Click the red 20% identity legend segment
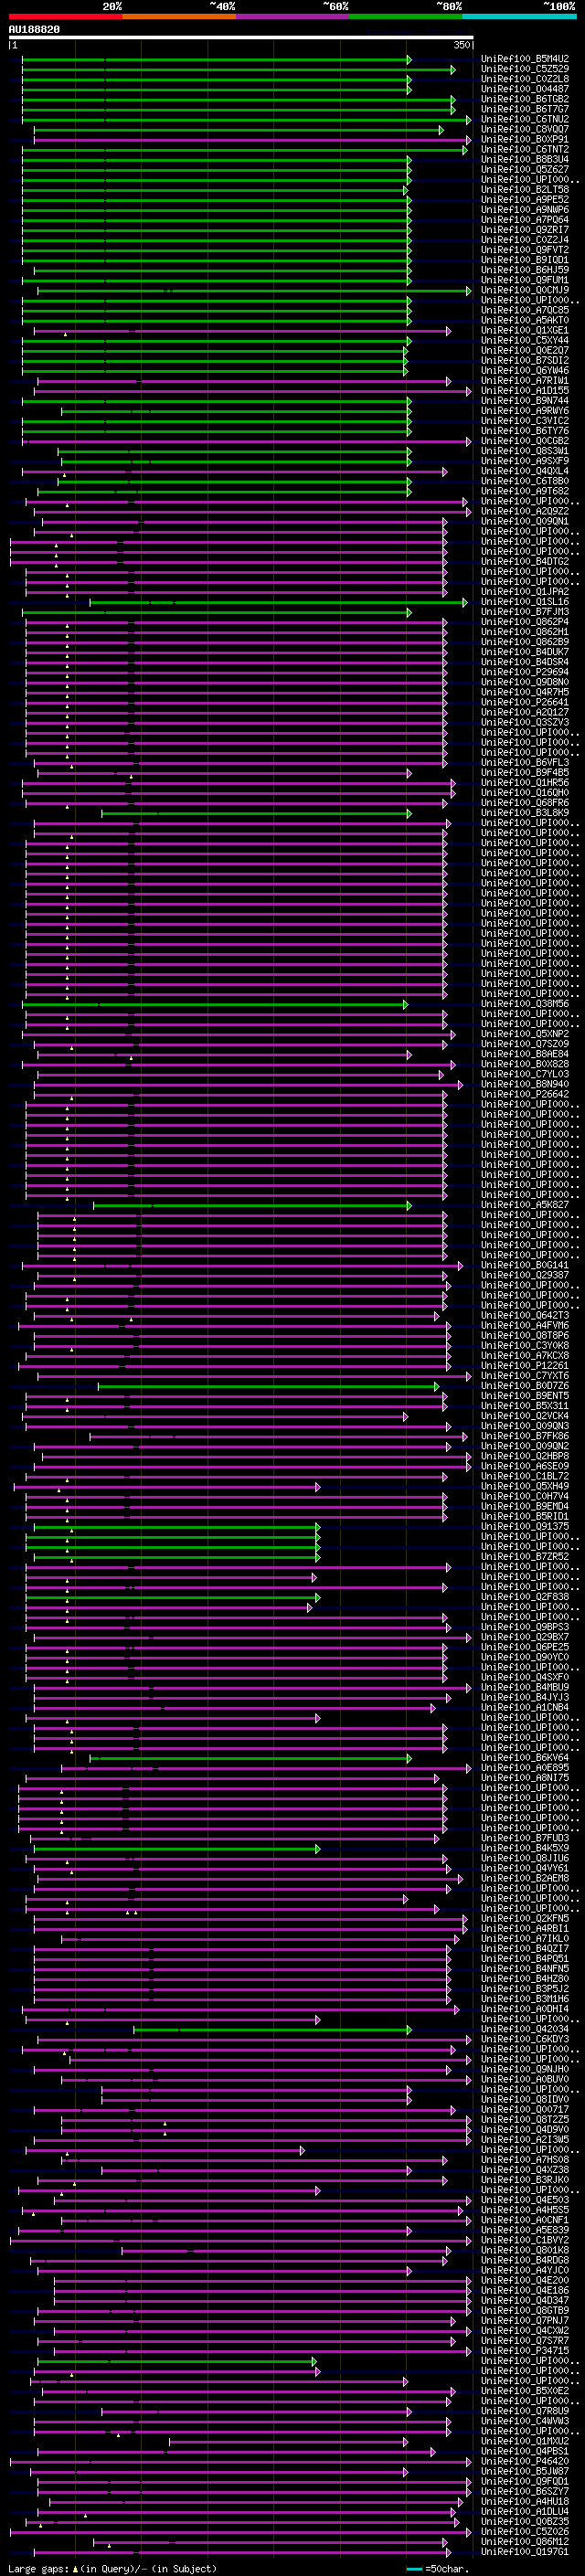Viewport: 585px width, 2576px height. click(65, 16)
